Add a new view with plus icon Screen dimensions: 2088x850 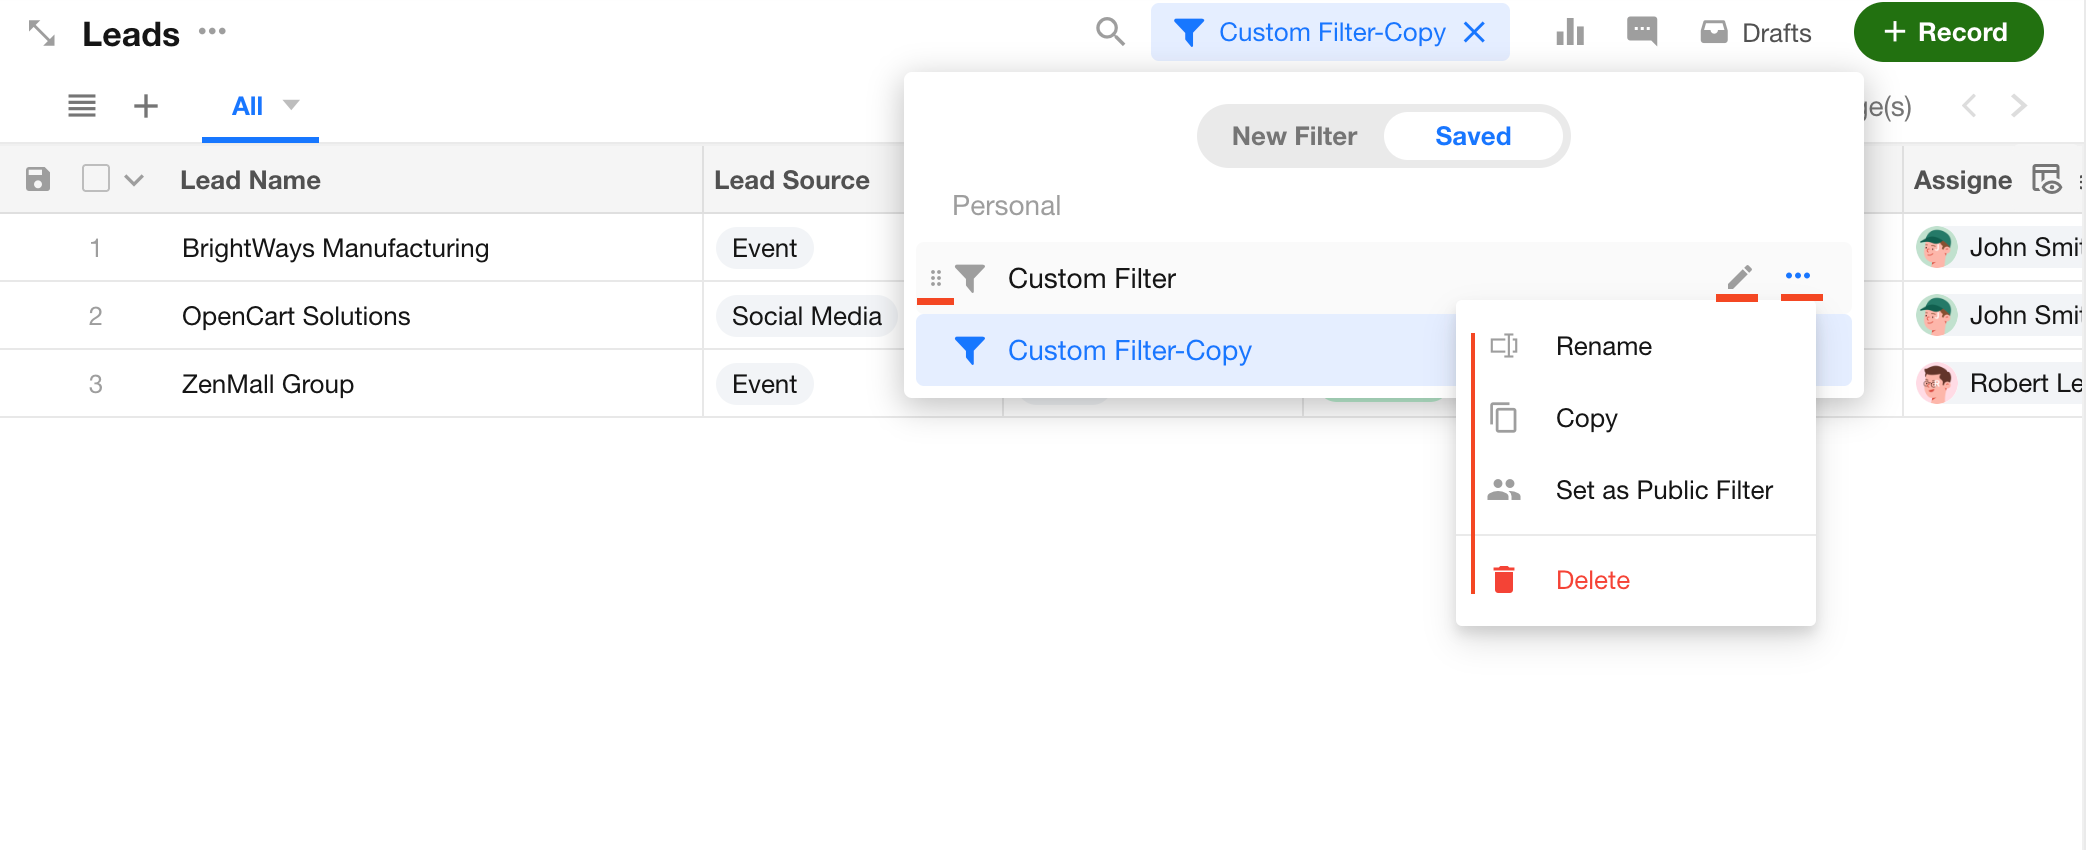pyautogui.click(x=146, y=106)
